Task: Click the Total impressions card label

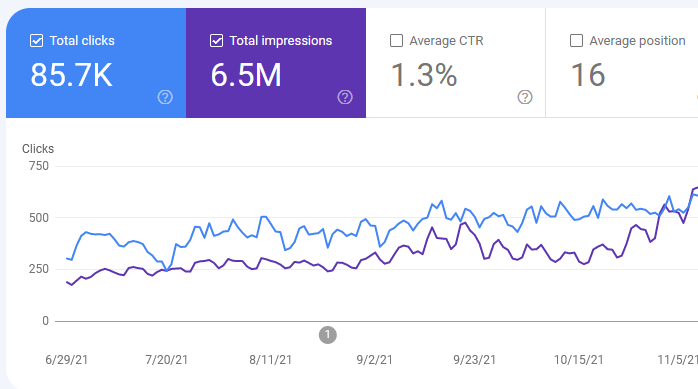Action: coord(281,41)
